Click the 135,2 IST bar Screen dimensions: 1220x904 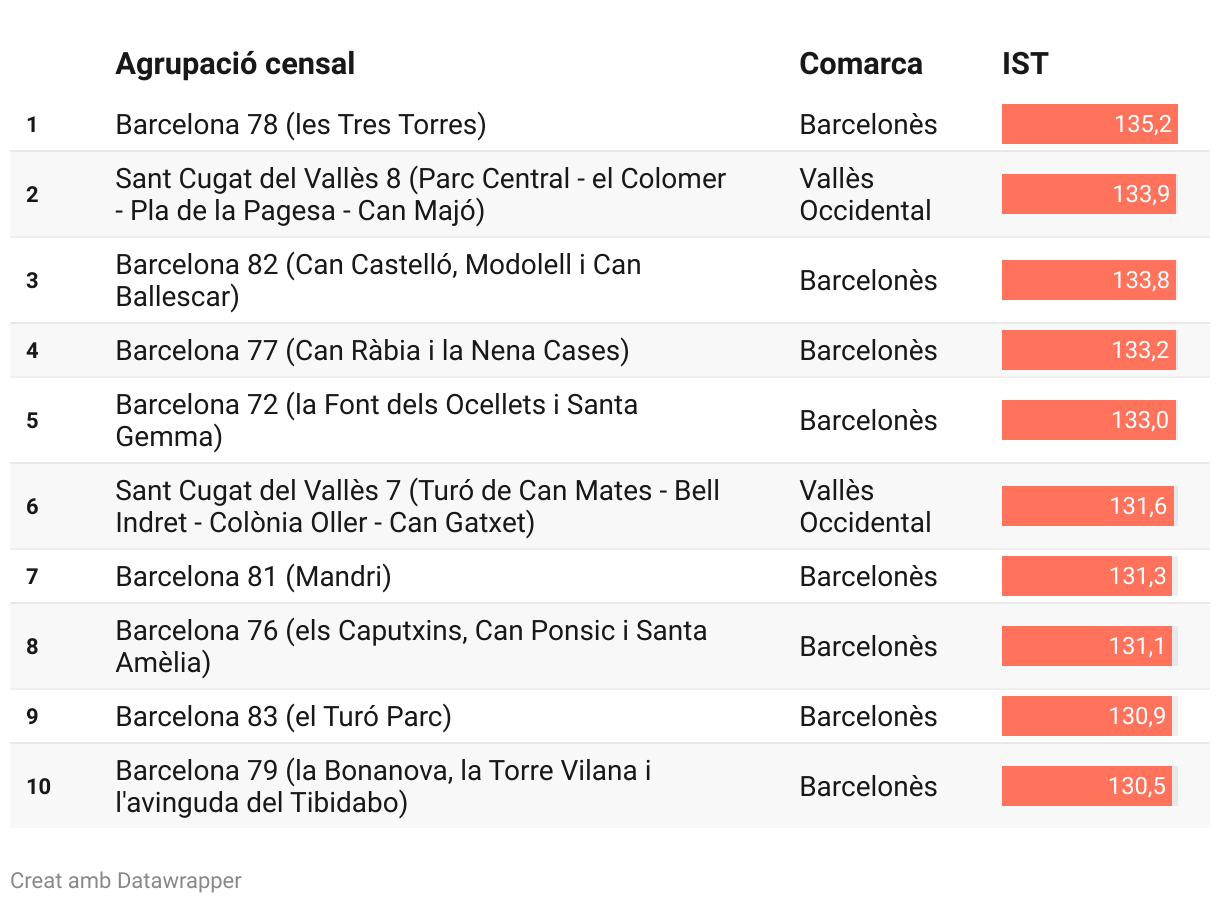click(x=1089, y=125)
